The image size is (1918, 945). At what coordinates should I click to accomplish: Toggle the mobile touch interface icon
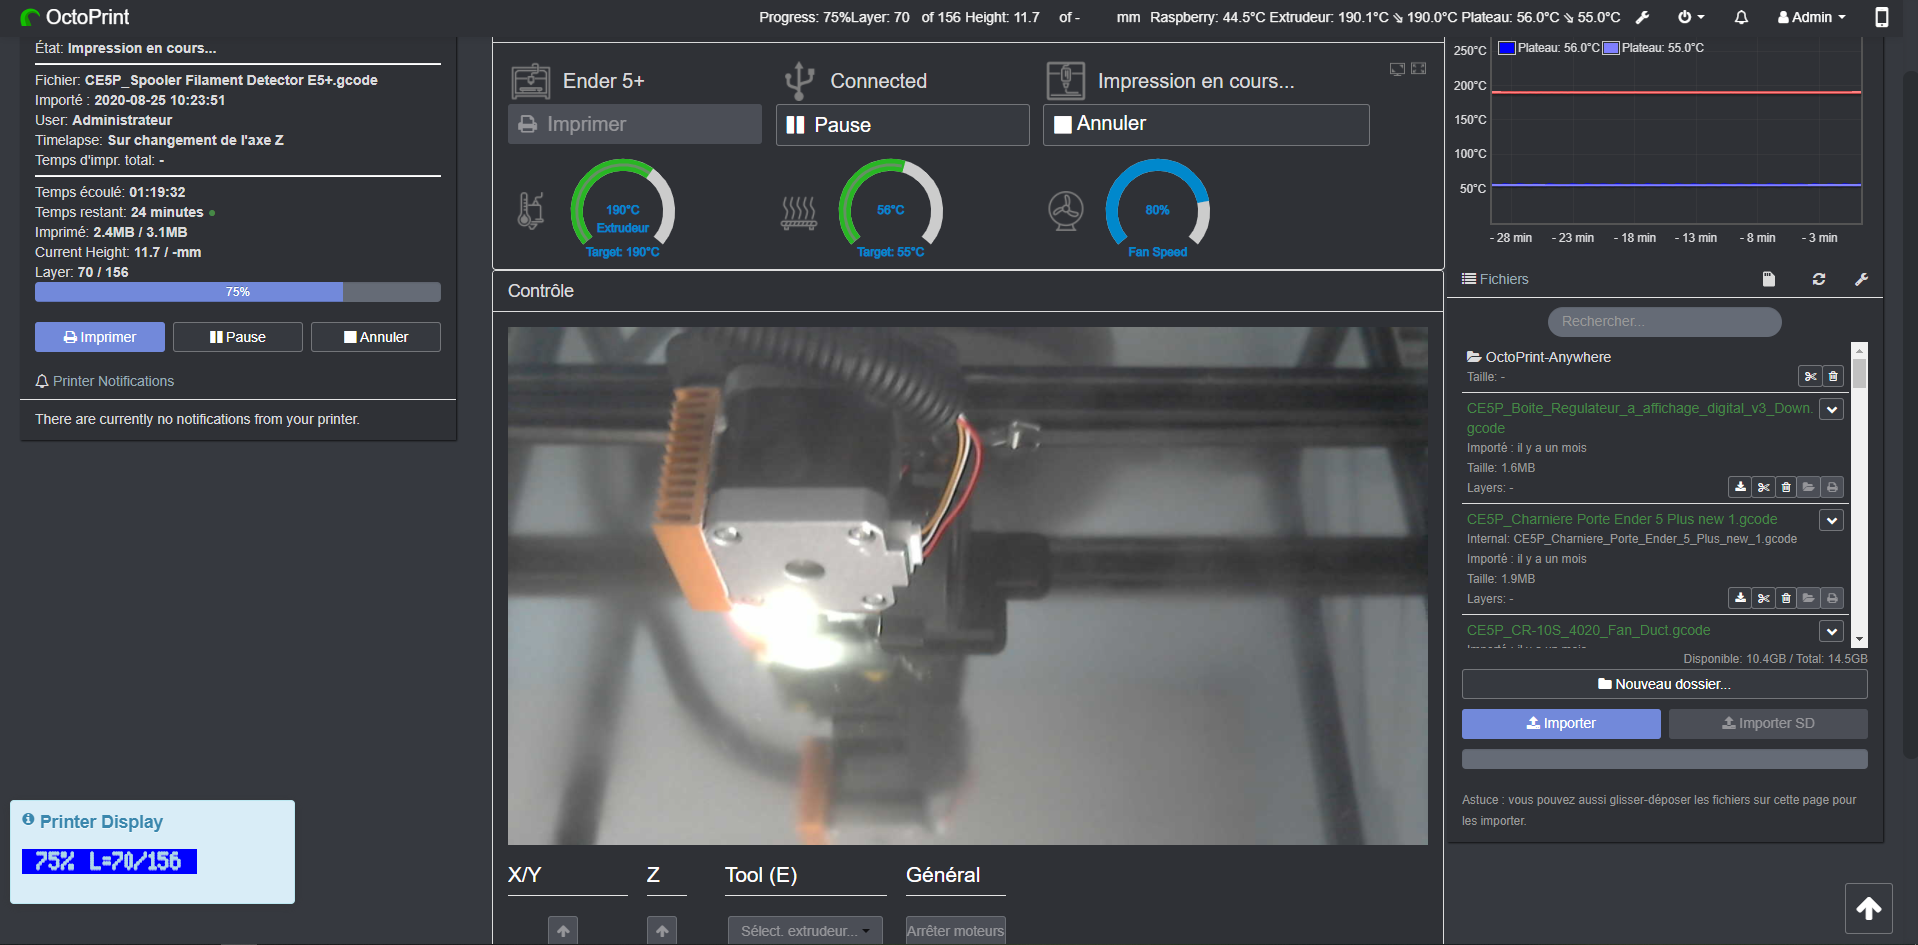pos(1881,17)
